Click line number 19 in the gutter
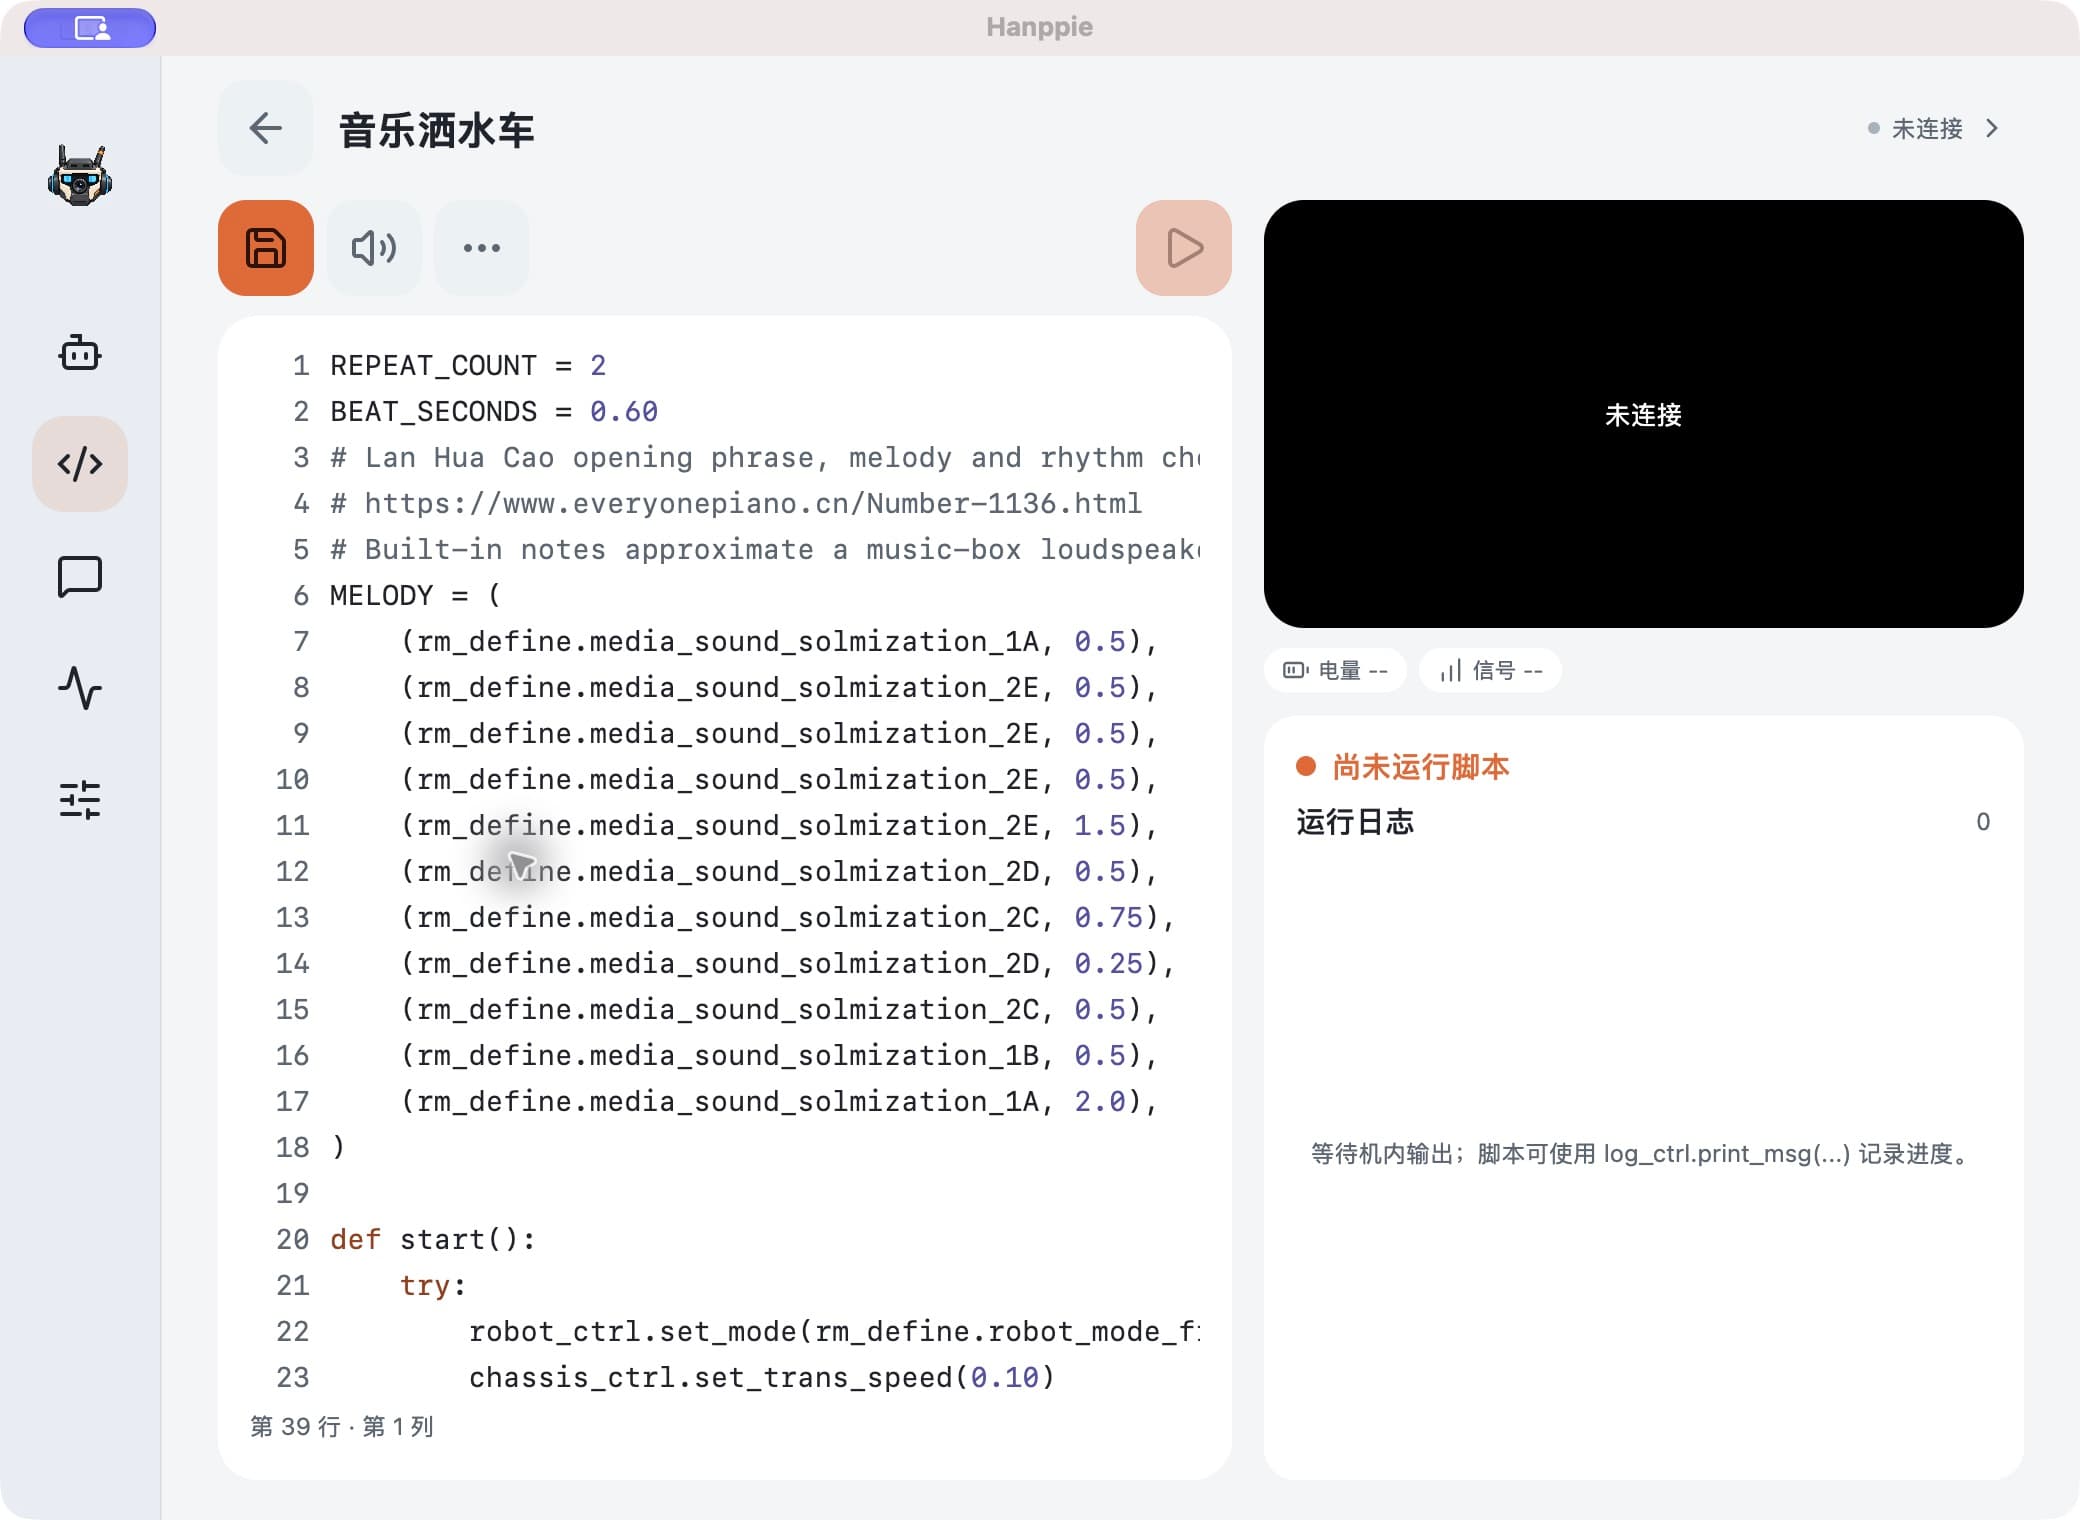 tap(292, 1194)
